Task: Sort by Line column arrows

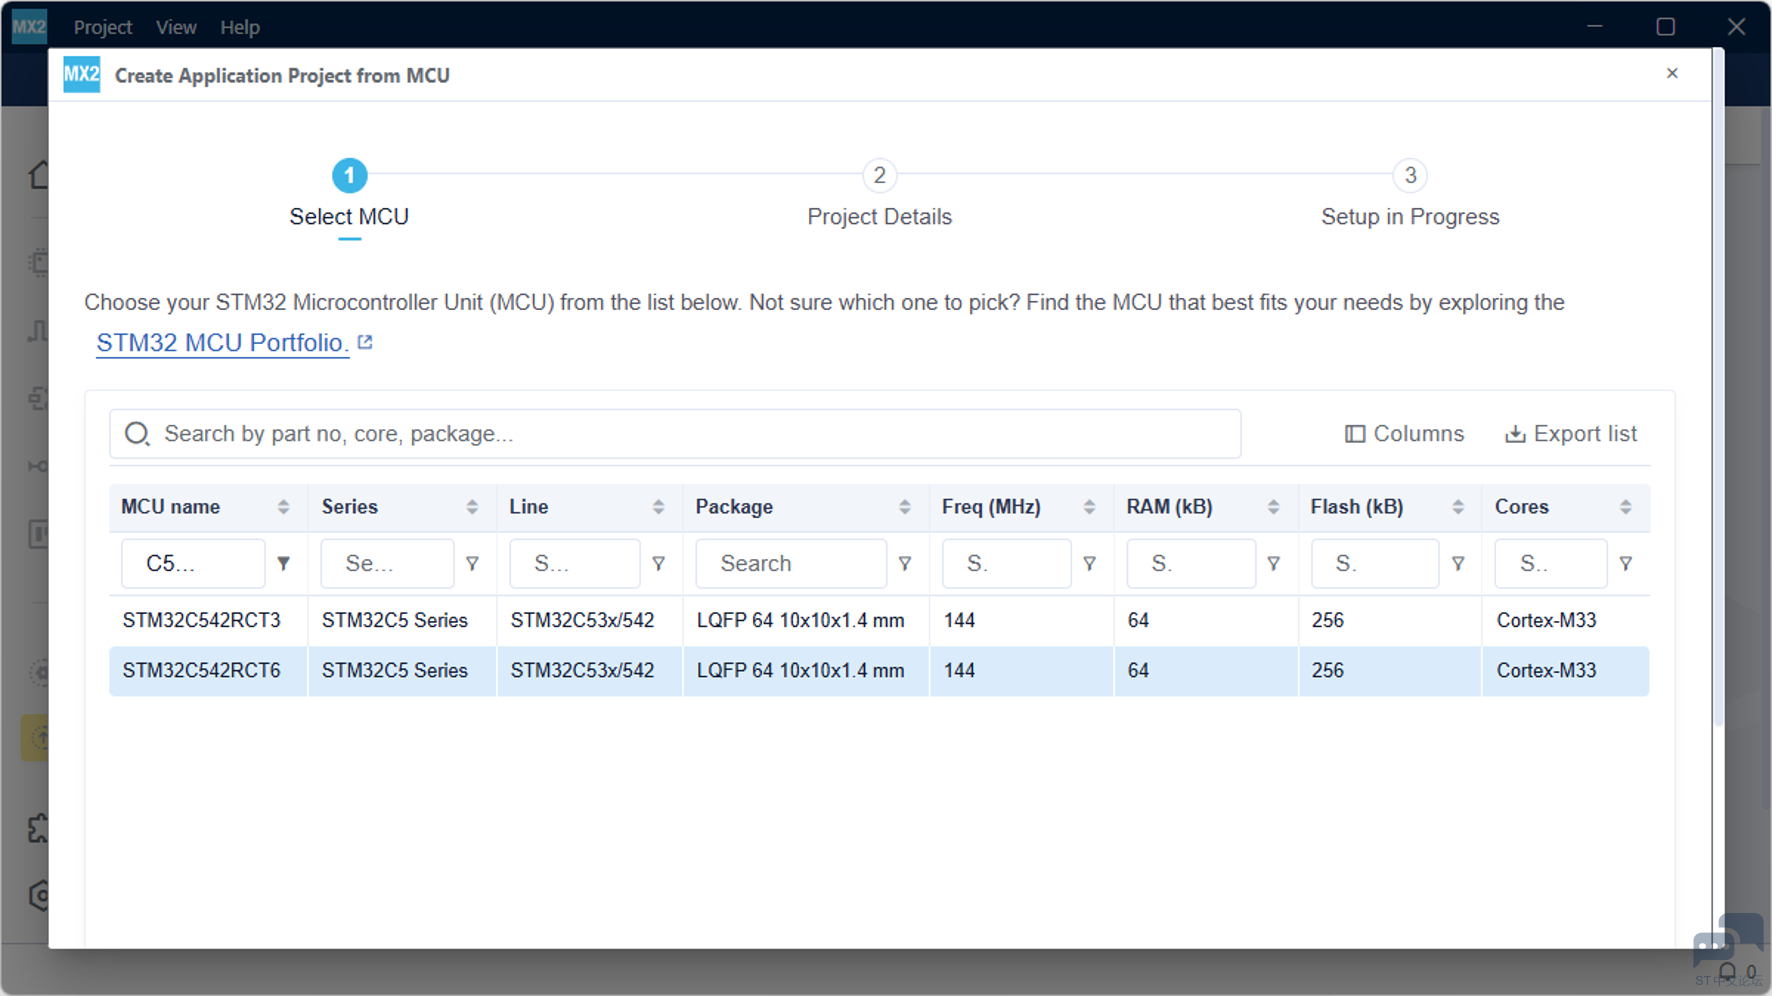Action: 658,507
